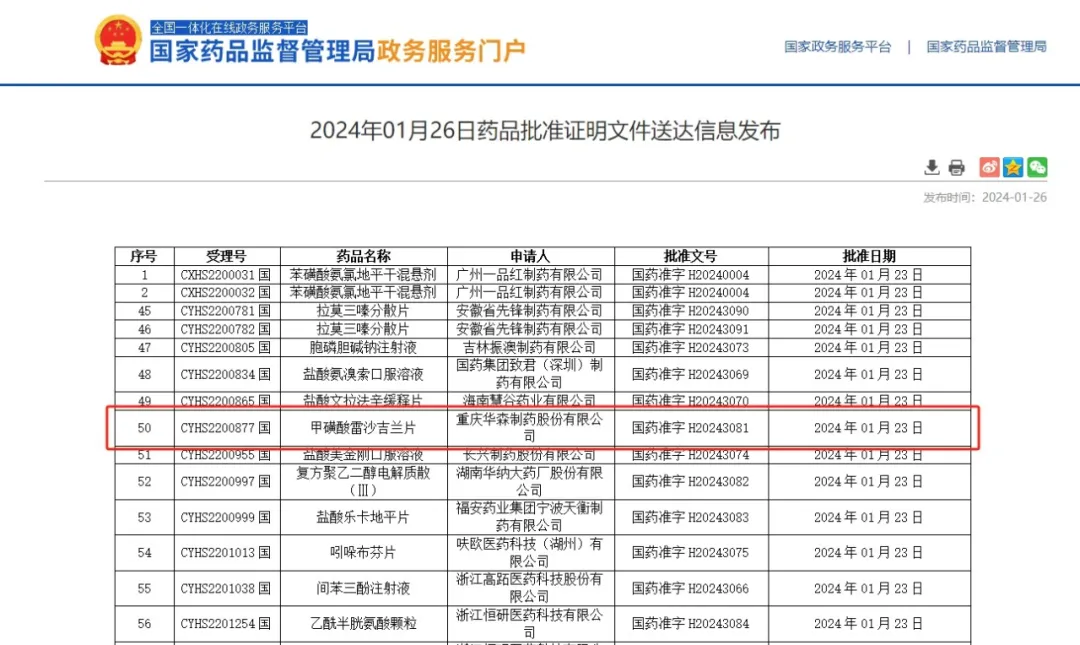Open 国家药品监督管理局 link in header
The height and width of the screenshot is (645, 1080).
(986, 47)
